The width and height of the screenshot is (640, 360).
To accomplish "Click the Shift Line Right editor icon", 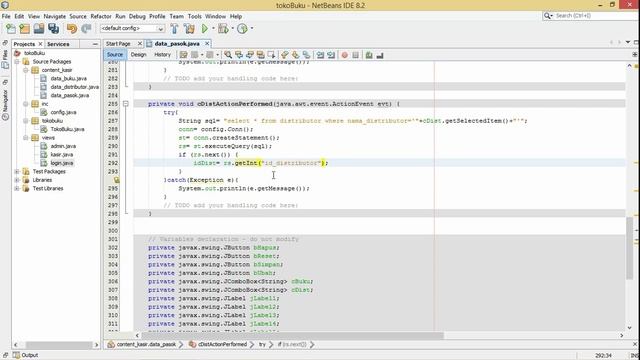I will 331,55.
